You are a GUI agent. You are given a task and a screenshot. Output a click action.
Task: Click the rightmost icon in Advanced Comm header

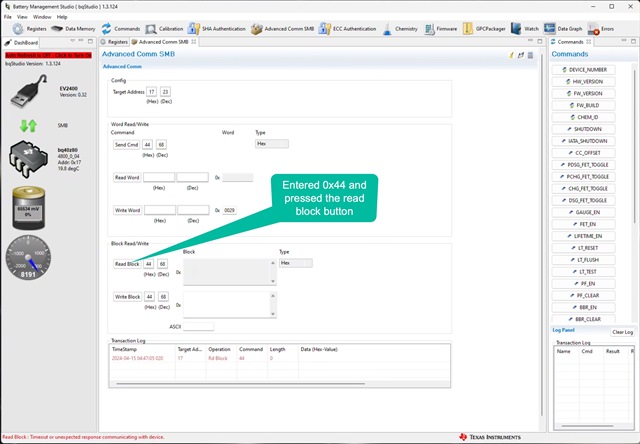click(x=530, y=55)
